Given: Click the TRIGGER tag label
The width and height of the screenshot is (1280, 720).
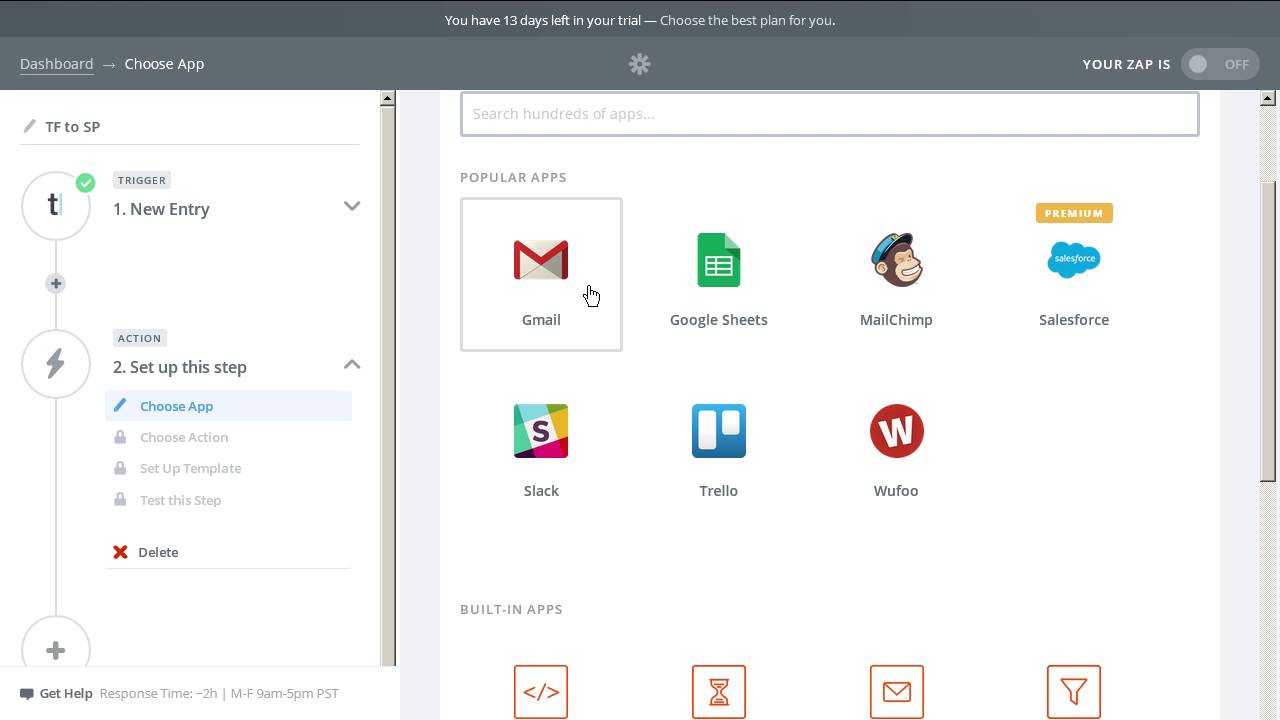Looking at the screenshot, I should [142, 180].
